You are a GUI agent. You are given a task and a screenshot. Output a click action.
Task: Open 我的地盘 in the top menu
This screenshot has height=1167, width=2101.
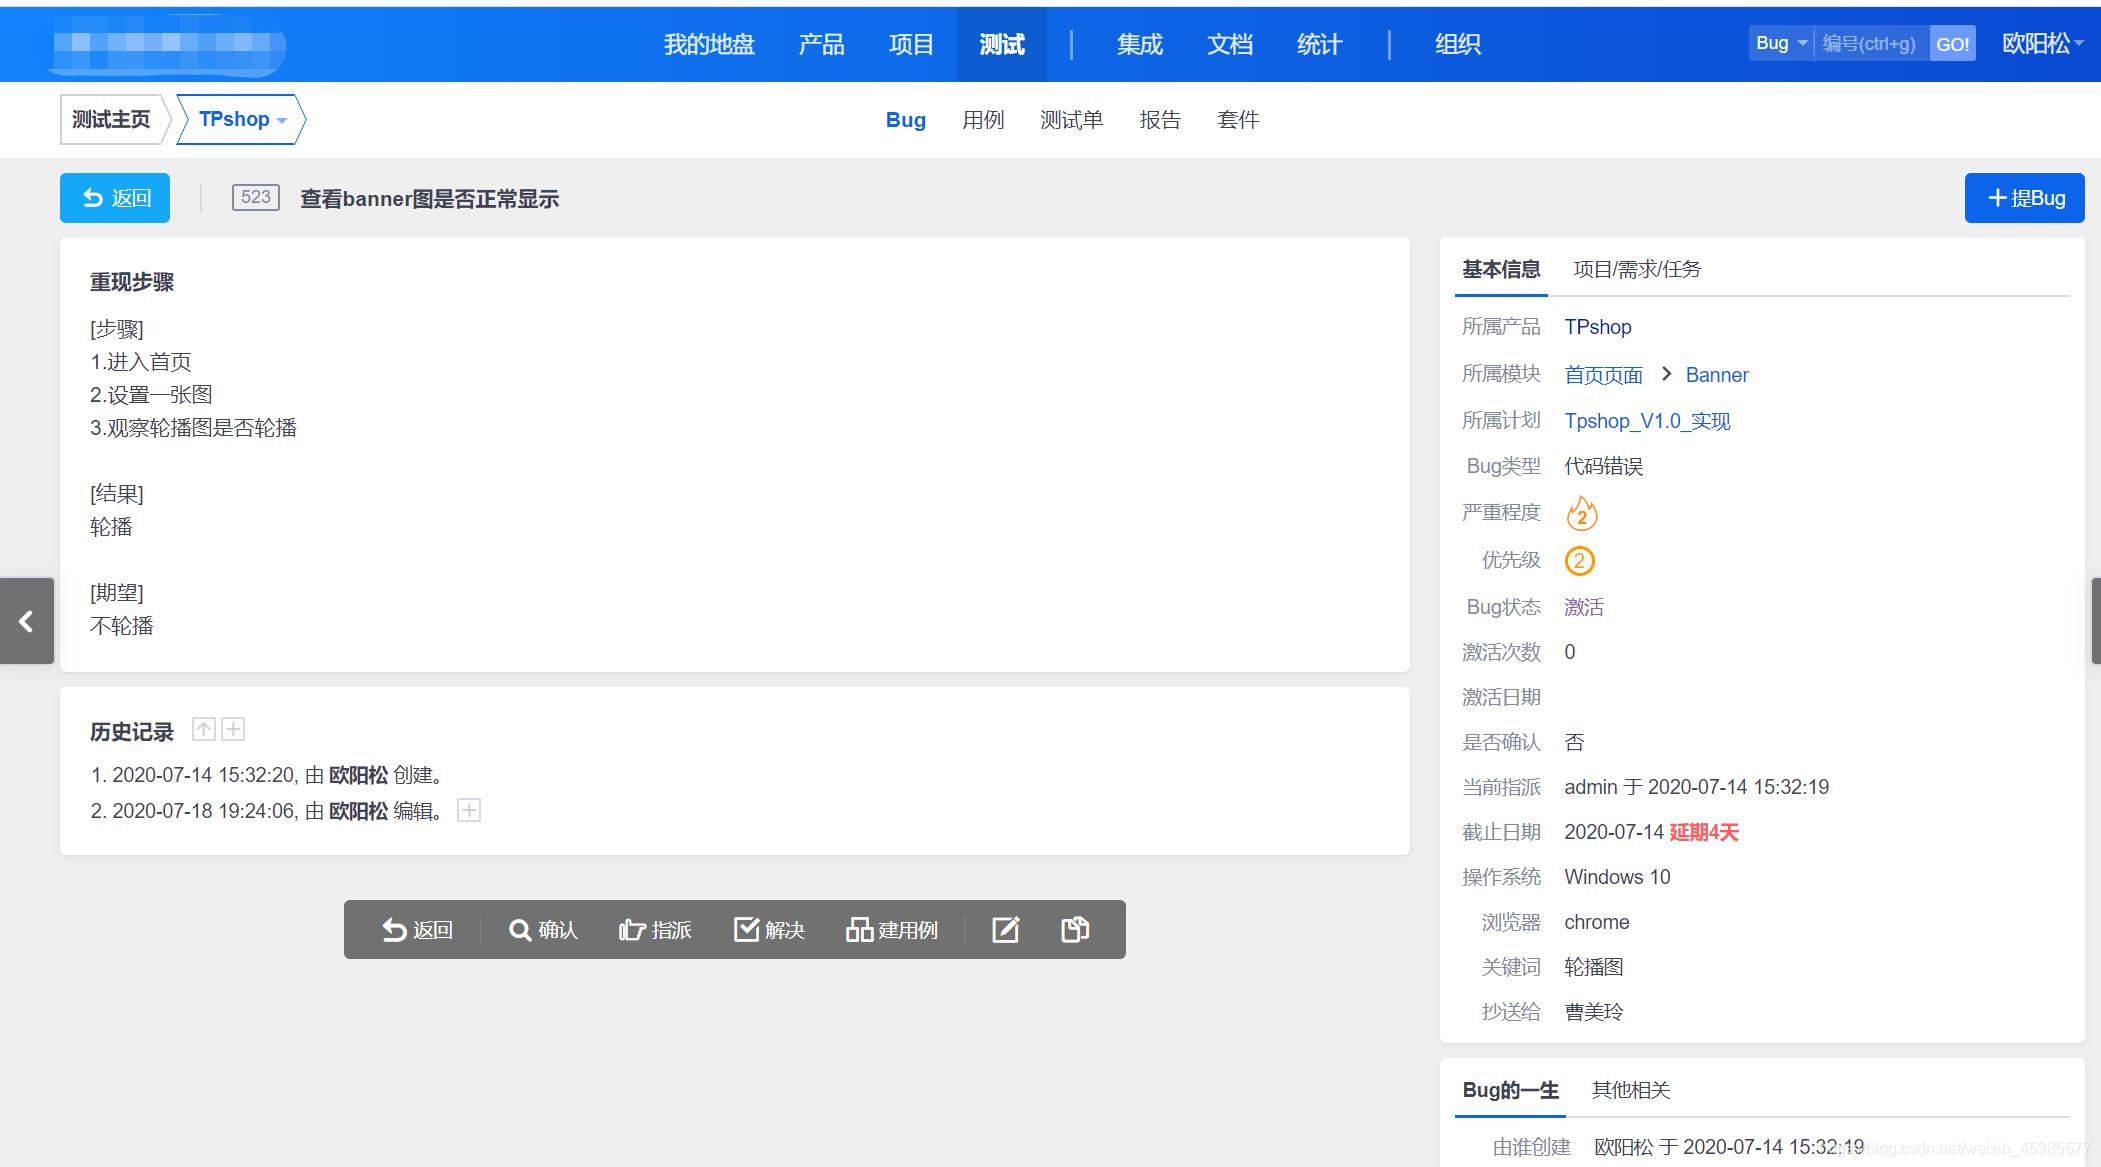tap(709, 44)
